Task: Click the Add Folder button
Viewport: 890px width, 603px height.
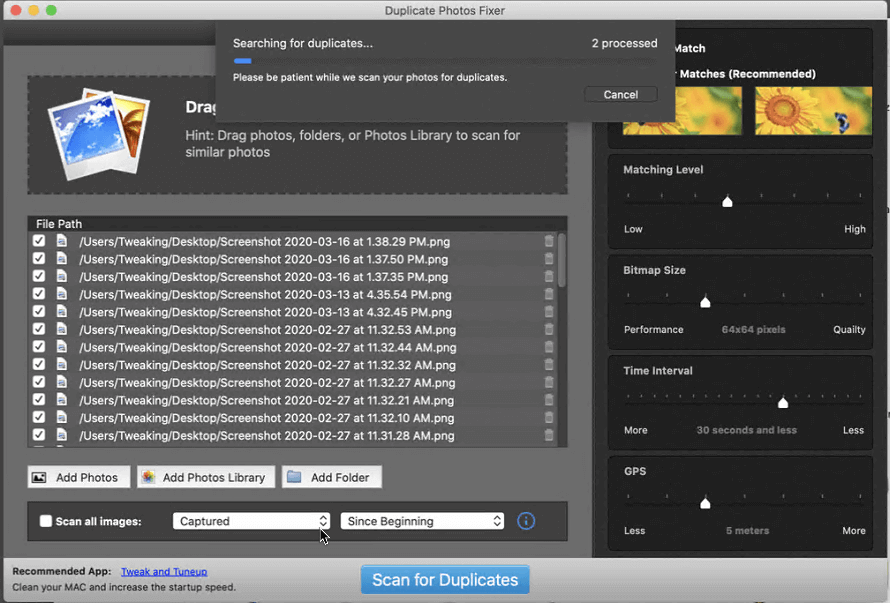Action: tap(331, 477)
